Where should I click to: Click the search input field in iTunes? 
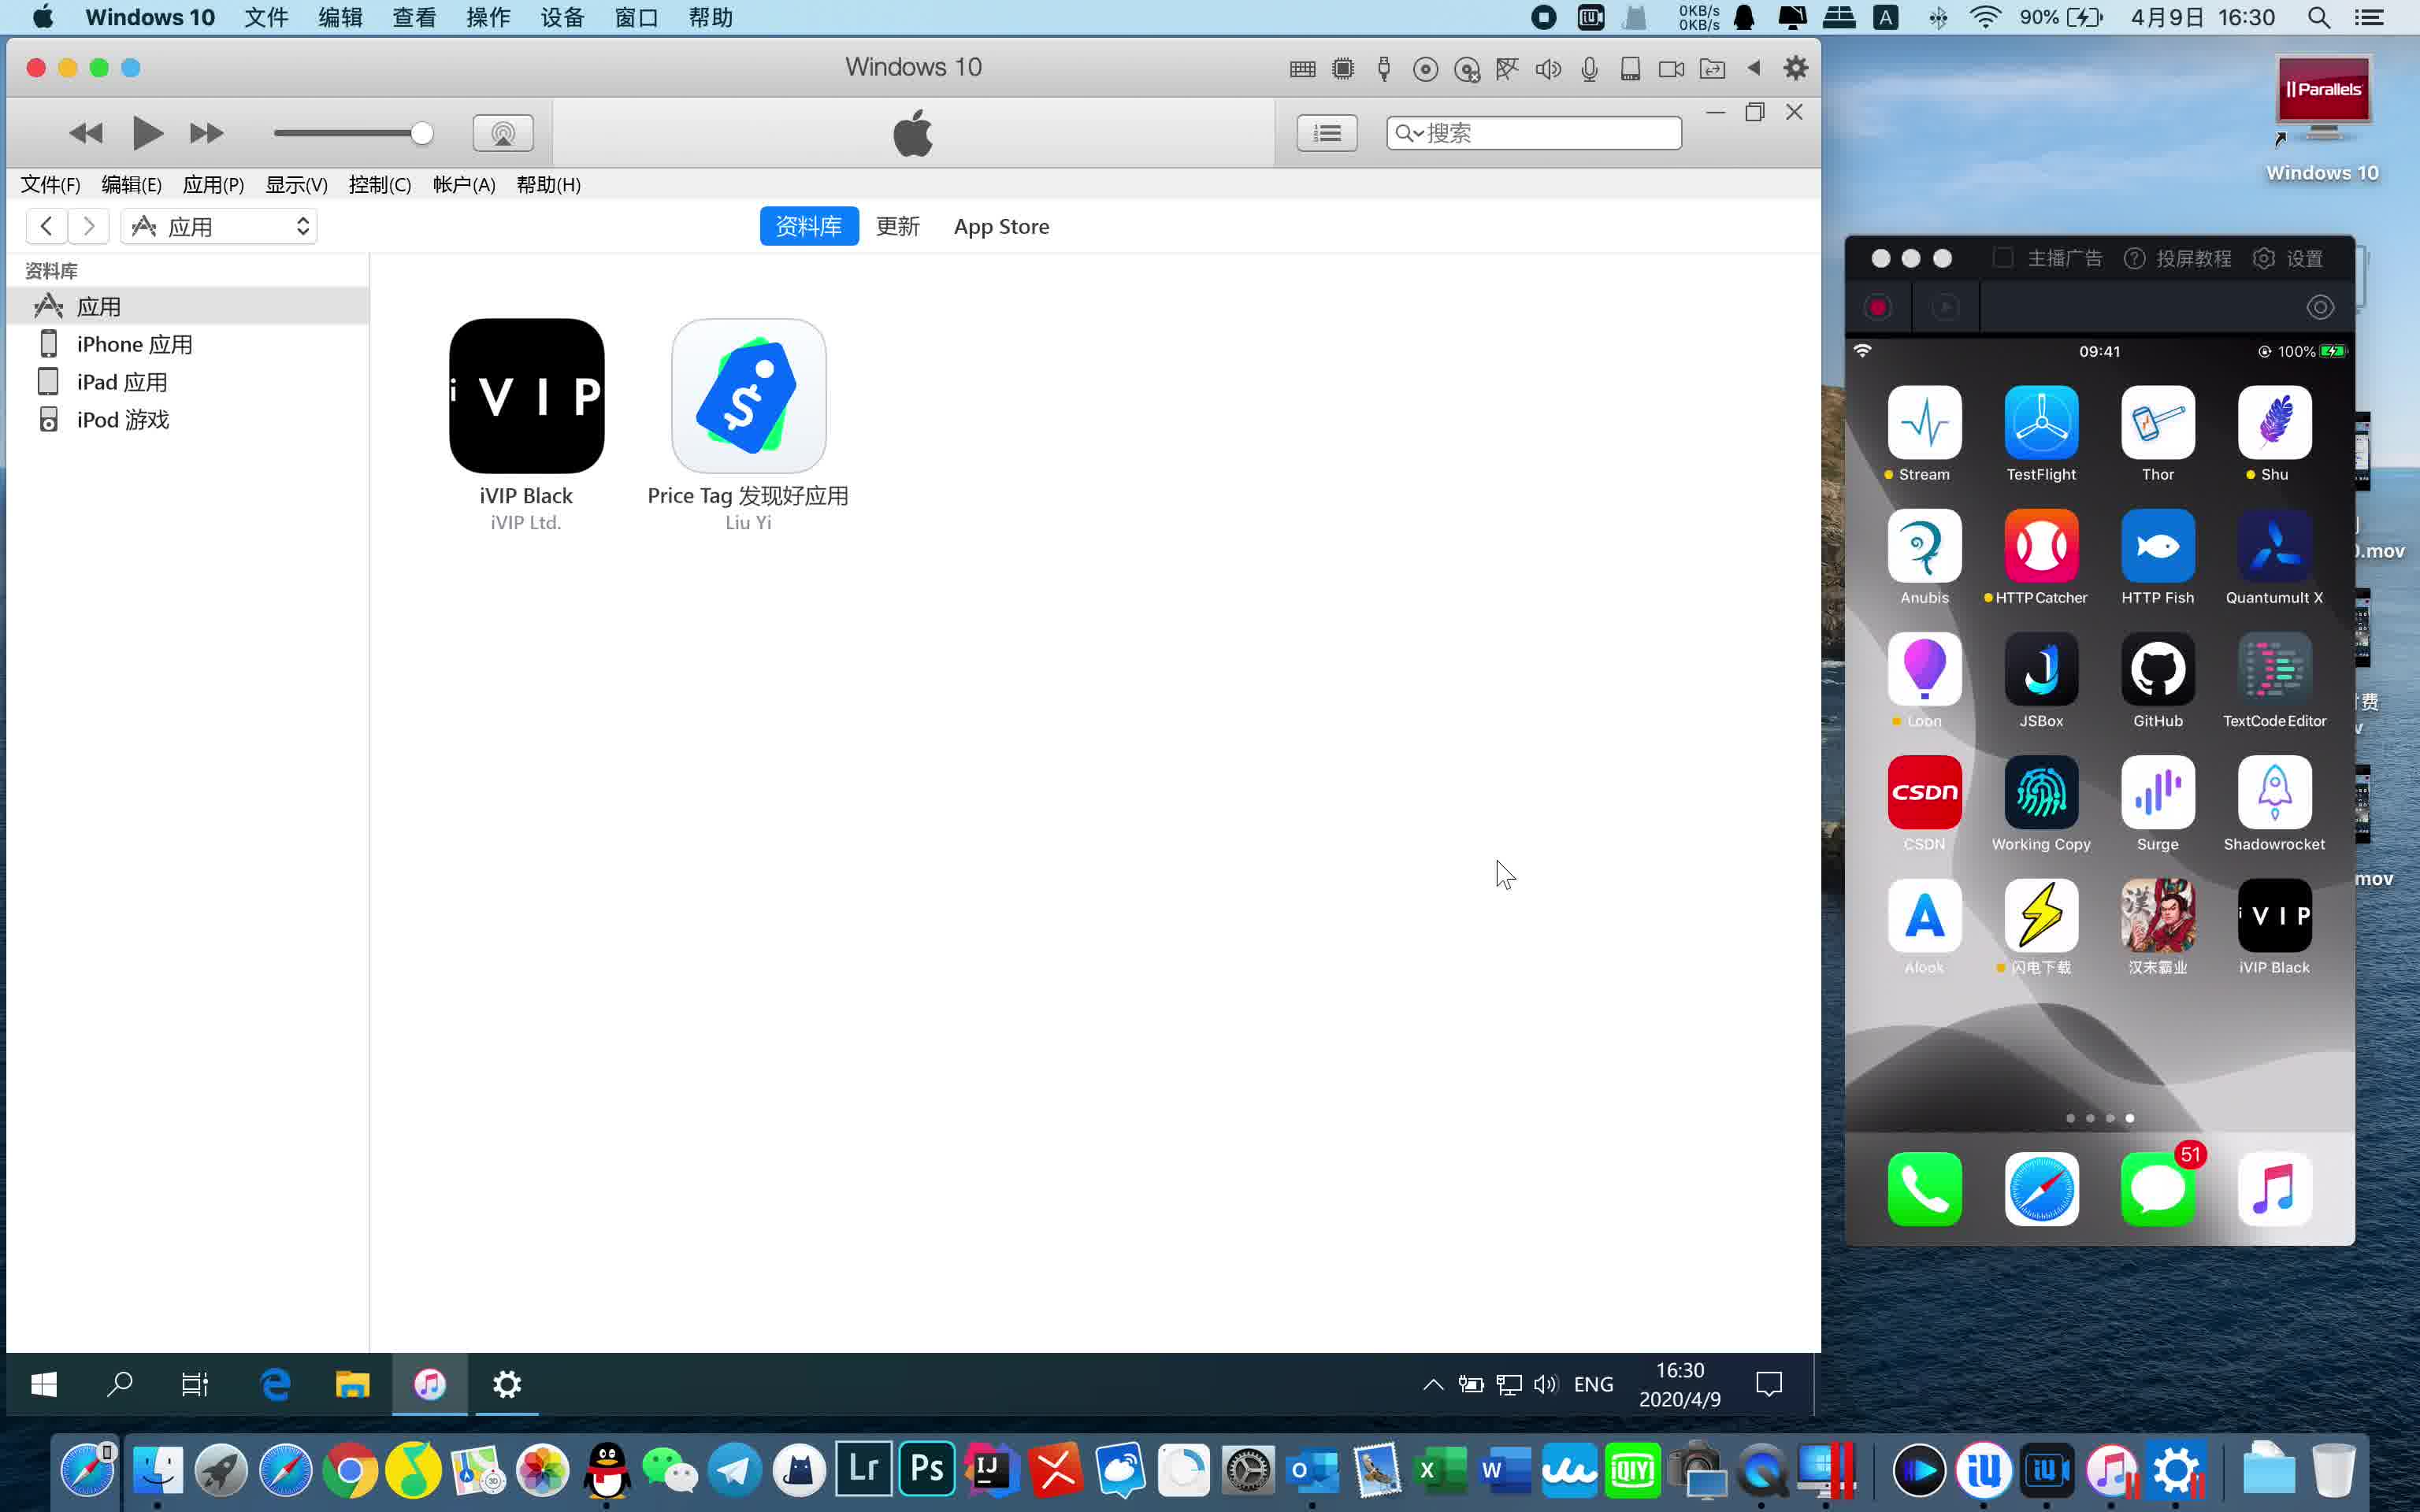pyautogui.click(x=1535, y=132)
